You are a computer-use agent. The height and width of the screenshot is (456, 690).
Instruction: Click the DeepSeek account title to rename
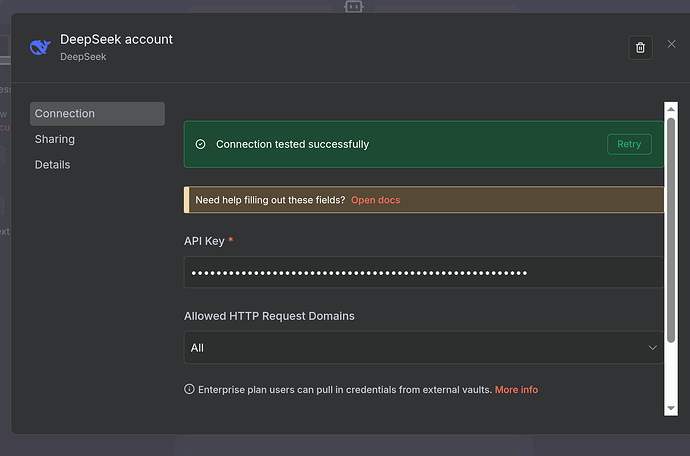click(x=116, y=39)
